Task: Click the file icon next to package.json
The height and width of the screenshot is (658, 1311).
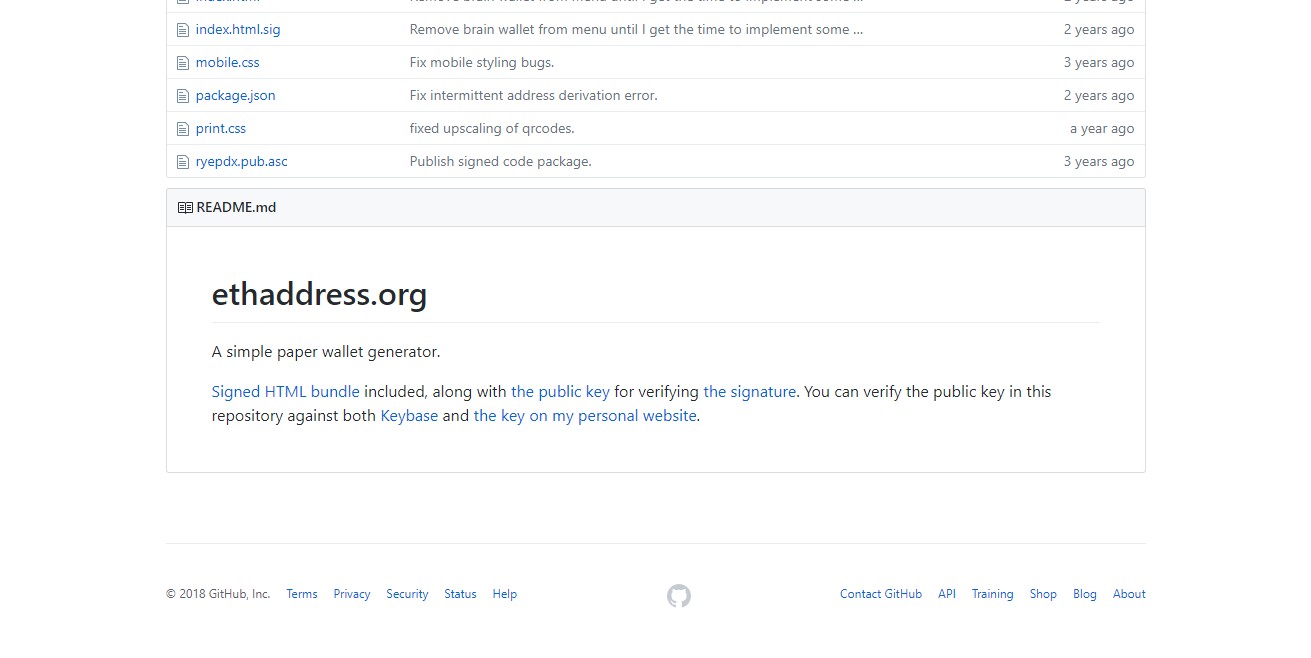Action: 182,96
